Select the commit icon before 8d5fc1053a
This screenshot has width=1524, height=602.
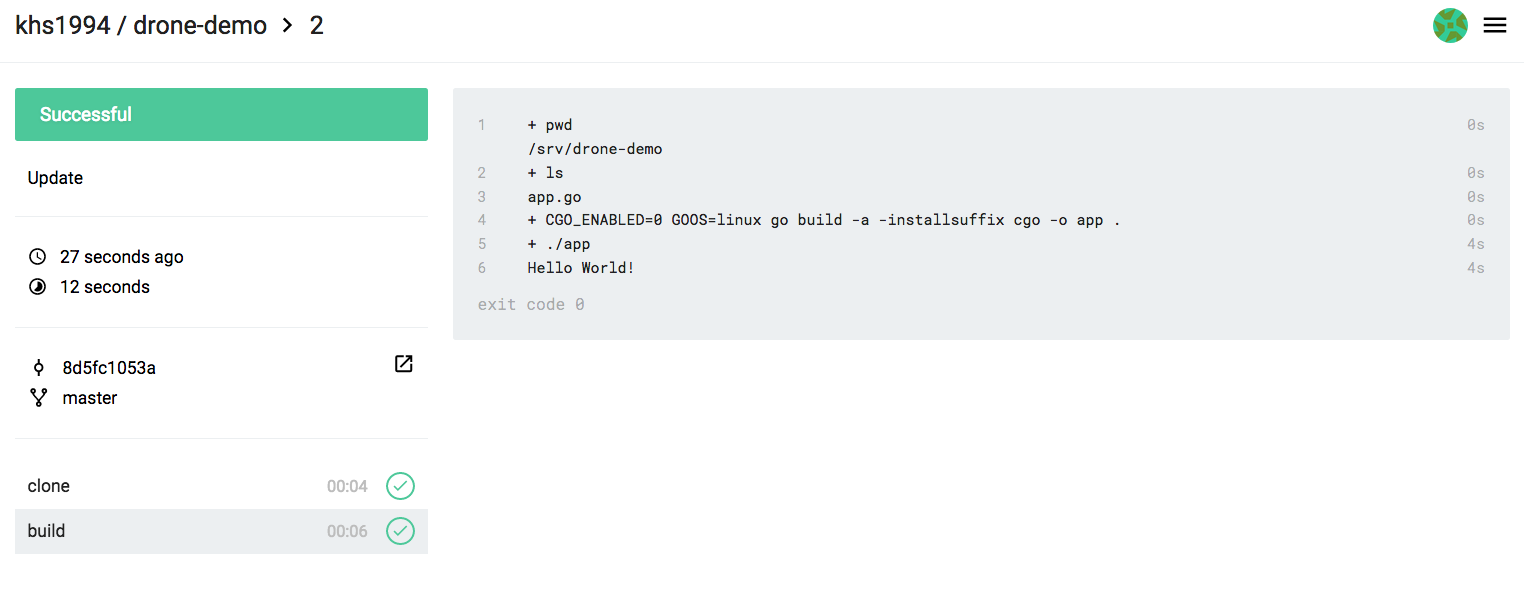coord(38,367)
